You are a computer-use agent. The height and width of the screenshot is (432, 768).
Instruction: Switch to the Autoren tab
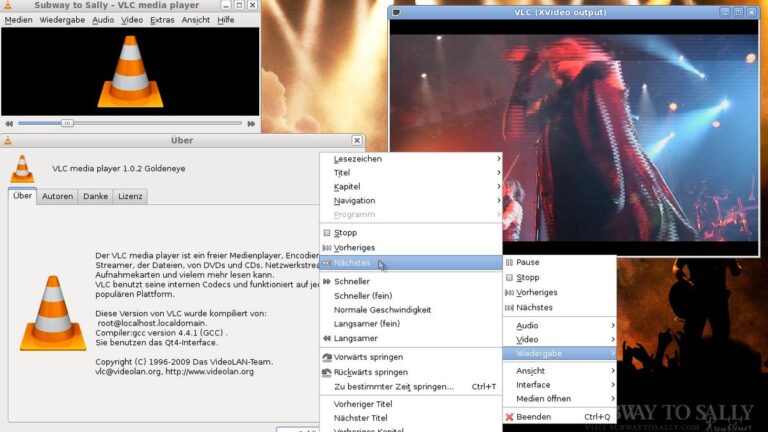click(x=57, y=196)
